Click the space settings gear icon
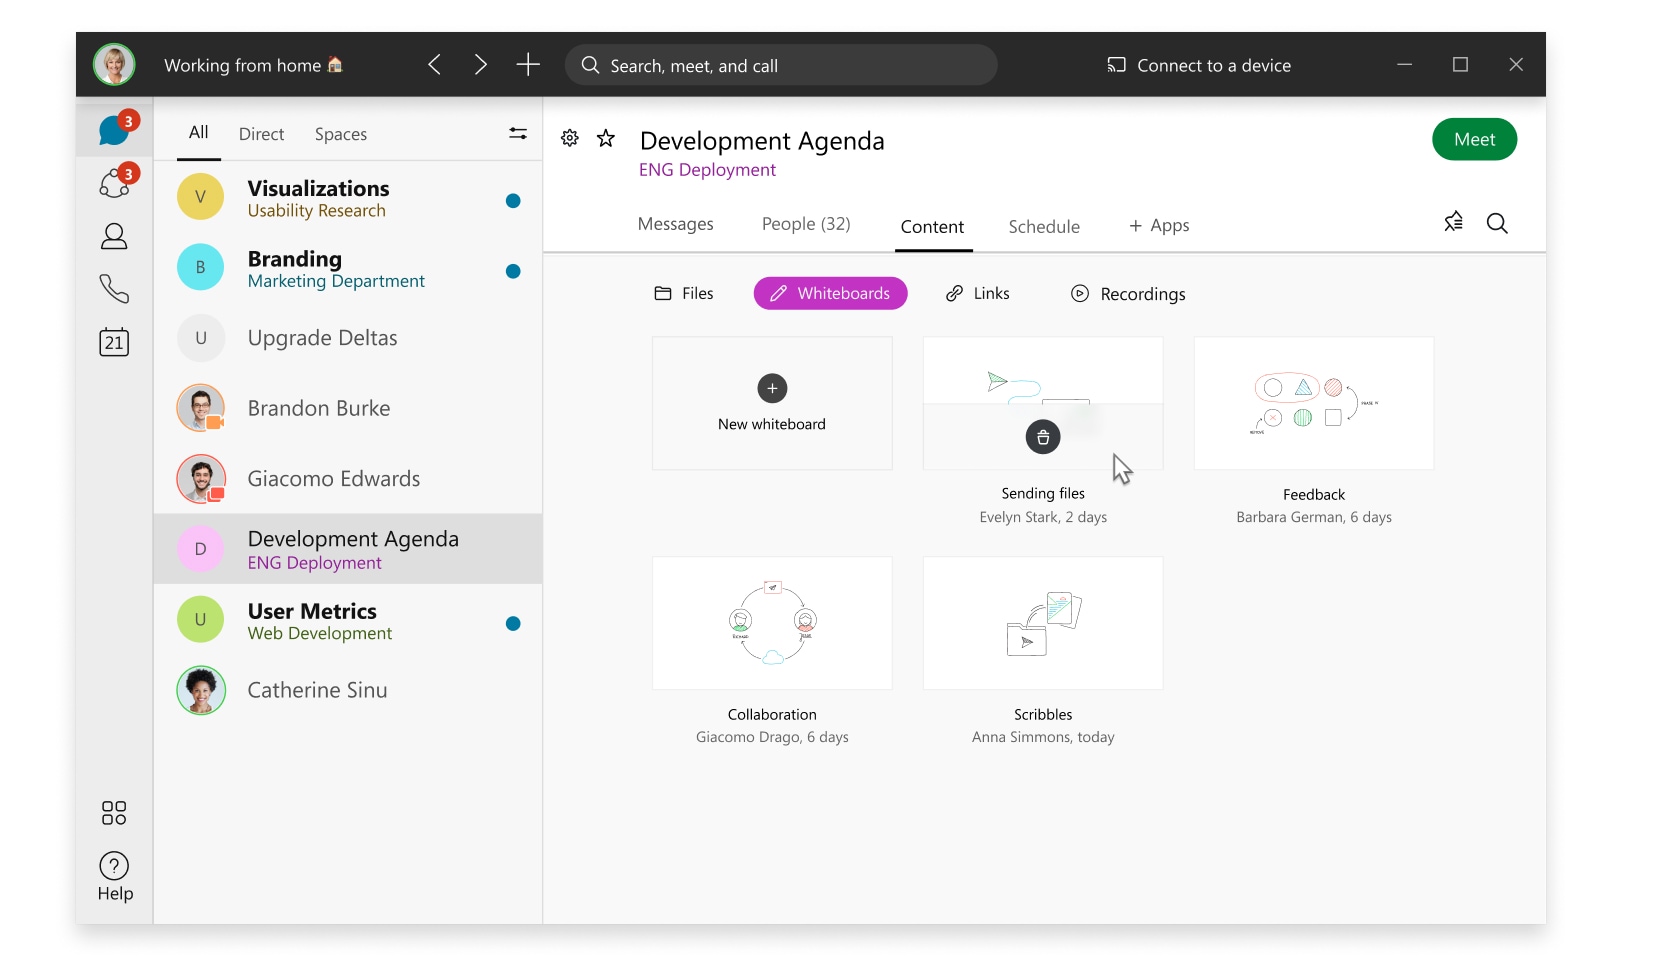 (x=570, y=138)
